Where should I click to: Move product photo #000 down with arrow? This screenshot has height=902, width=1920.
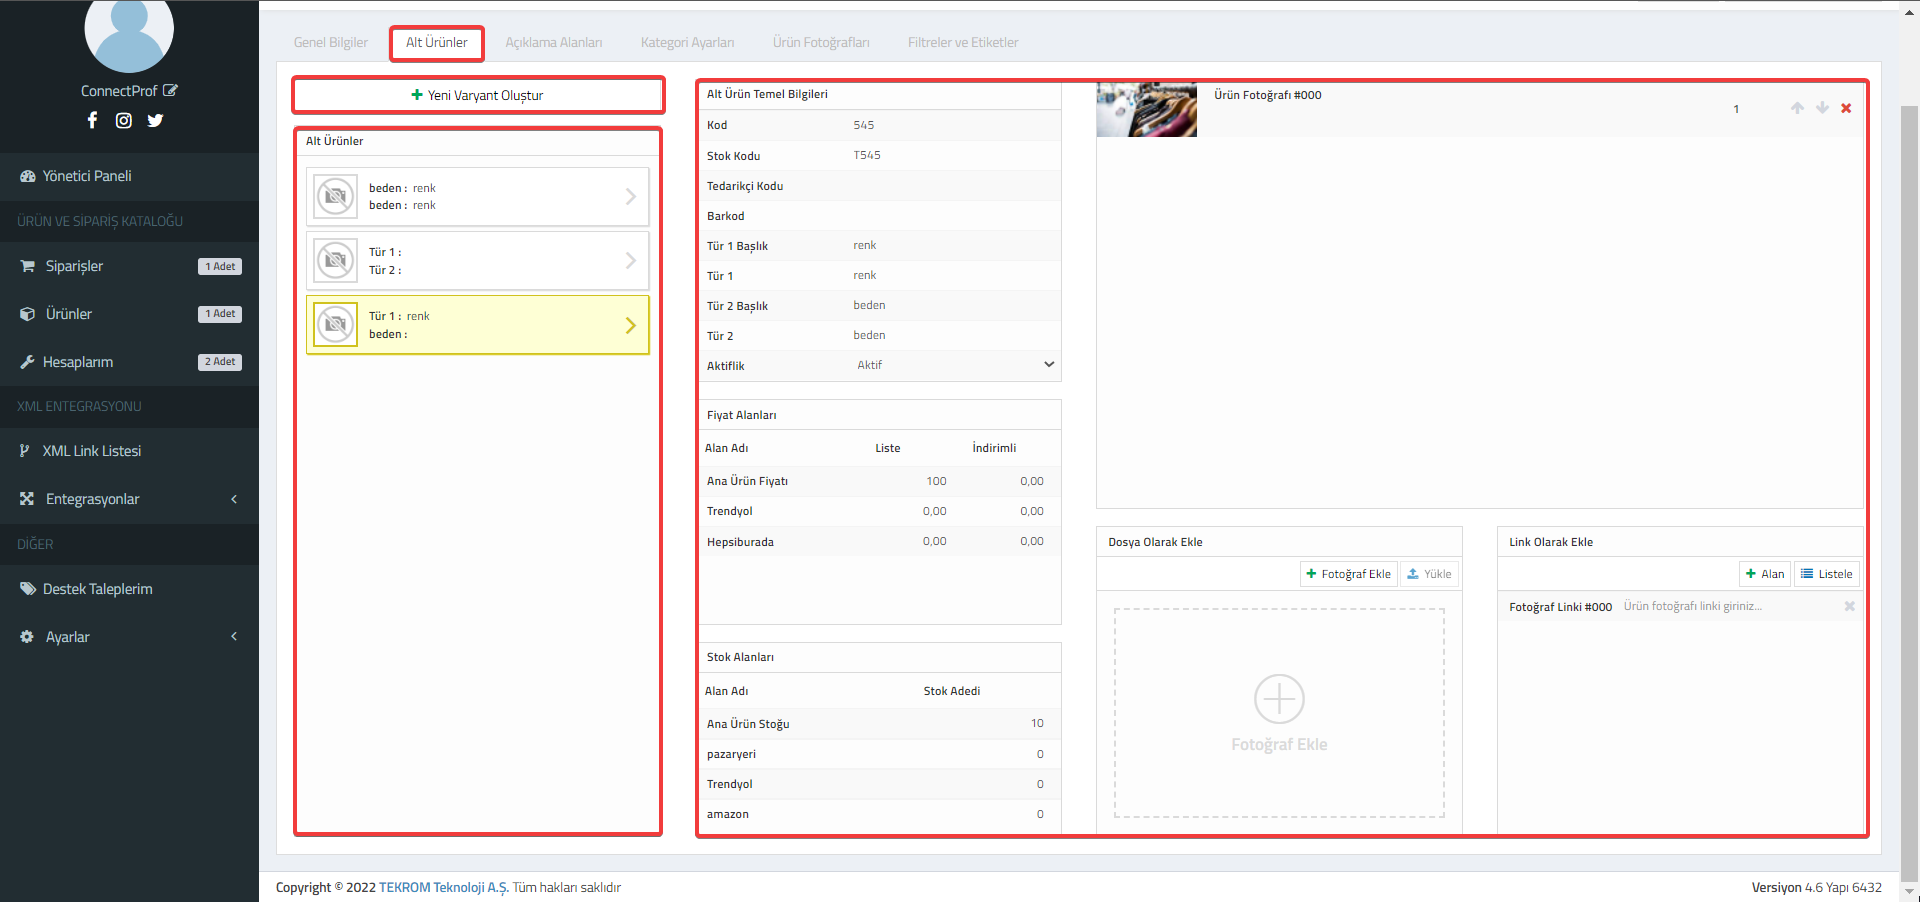(x=1822, y=108)
